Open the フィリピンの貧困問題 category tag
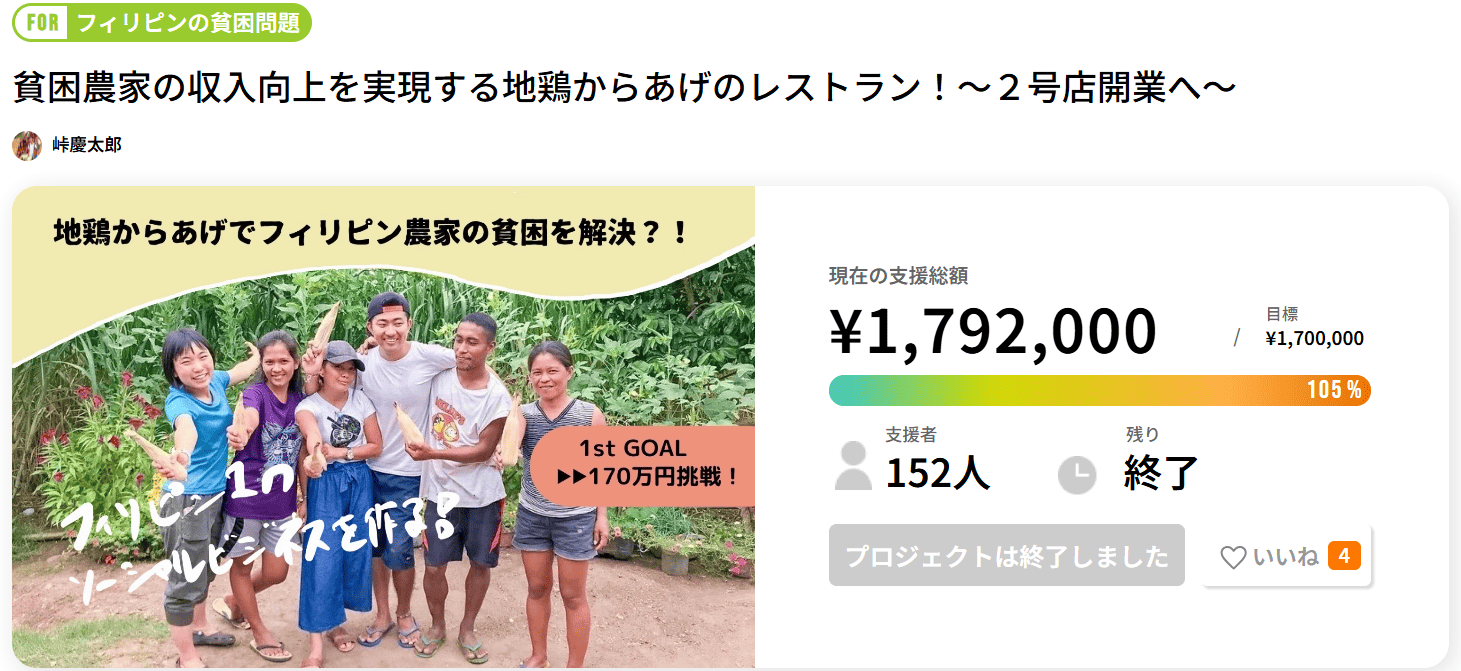The image size is (1461, 671). [188, 23]
